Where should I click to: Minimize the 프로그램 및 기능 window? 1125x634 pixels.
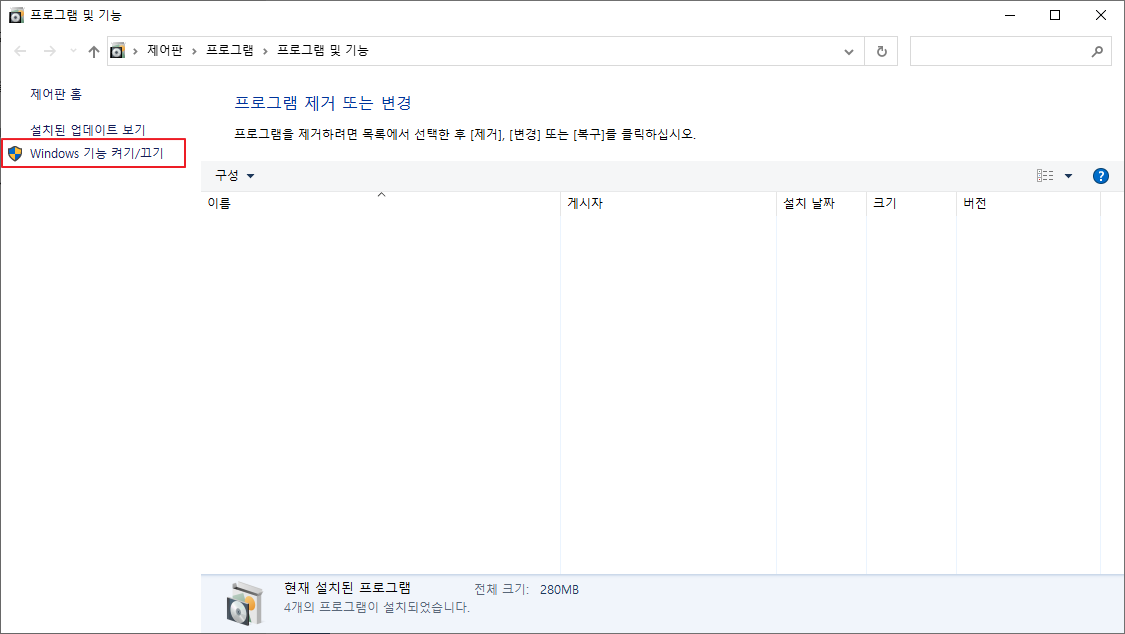1010,15
